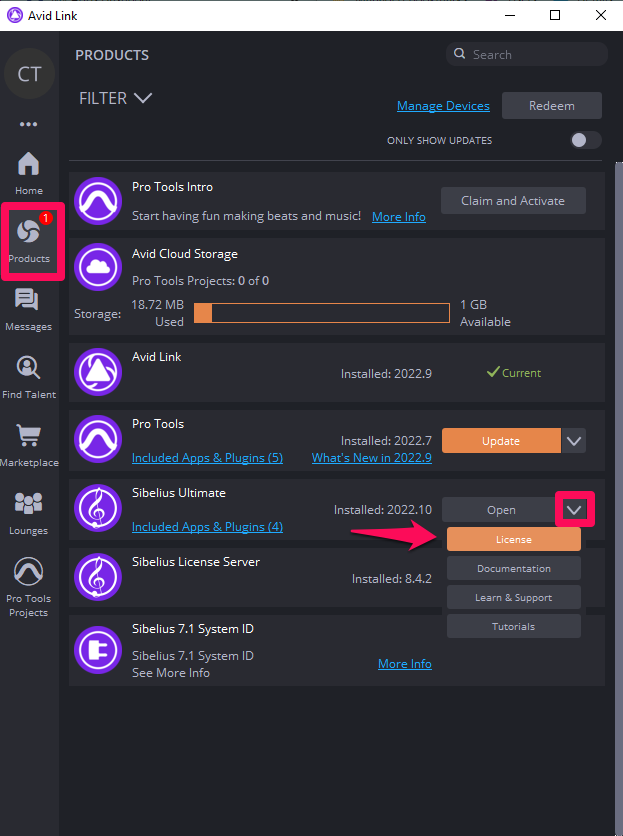This screenshot has width=623, height=836.
Task: Choose Documentation from the dropdown menu
Action: 513,568
